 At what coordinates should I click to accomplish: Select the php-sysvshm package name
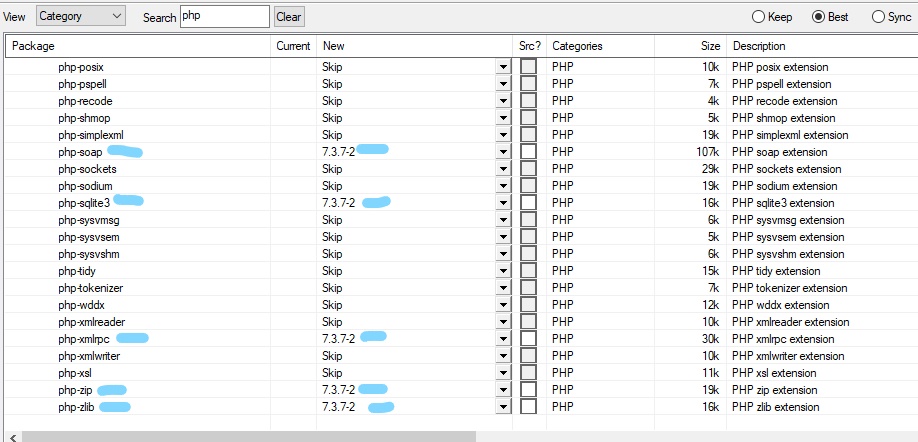89,253
